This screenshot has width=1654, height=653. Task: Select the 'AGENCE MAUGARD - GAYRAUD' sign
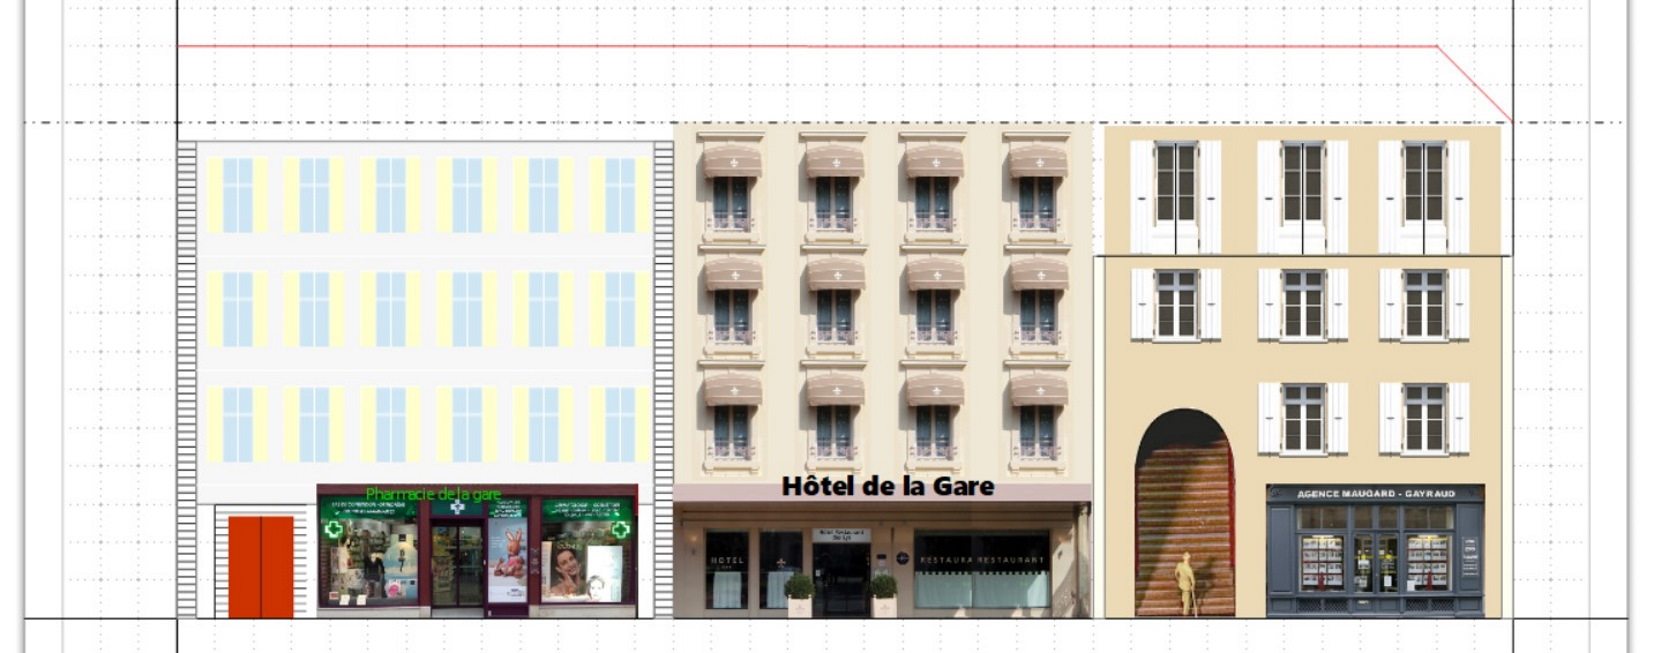coord(1375,494)
